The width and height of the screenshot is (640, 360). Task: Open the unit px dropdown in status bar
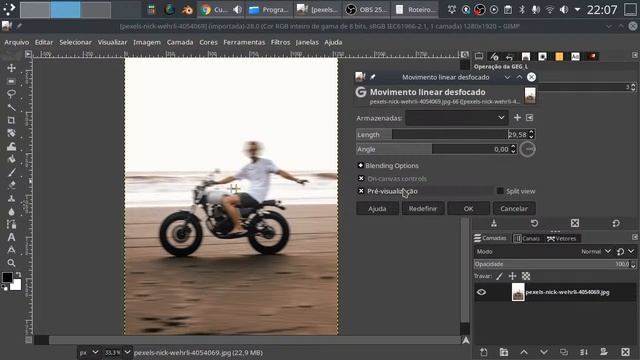pos(89,352)
